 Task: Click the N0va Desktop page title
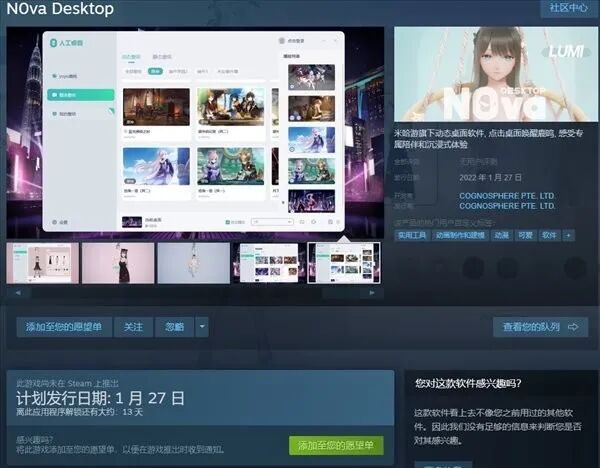60,8
